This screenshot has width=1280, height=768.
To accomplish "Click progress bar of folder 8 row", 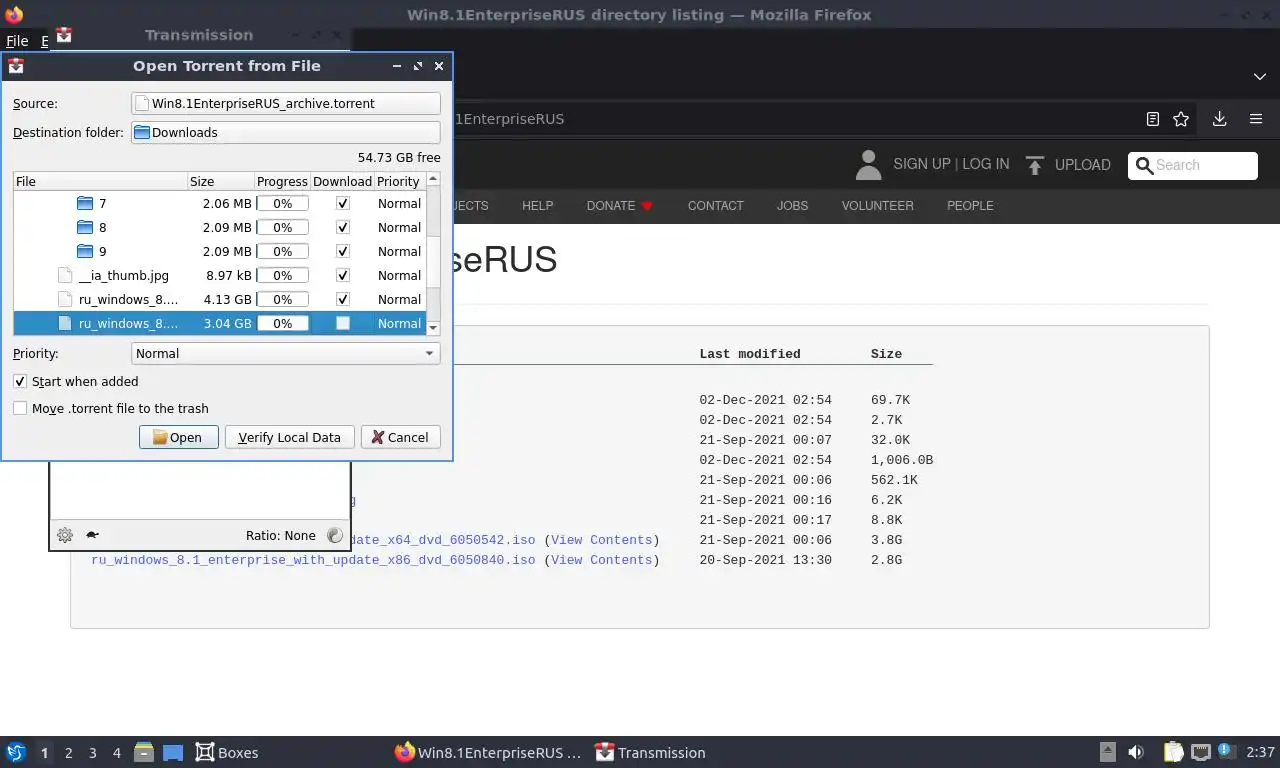I will pyautogui.click(x=282, y=227).
